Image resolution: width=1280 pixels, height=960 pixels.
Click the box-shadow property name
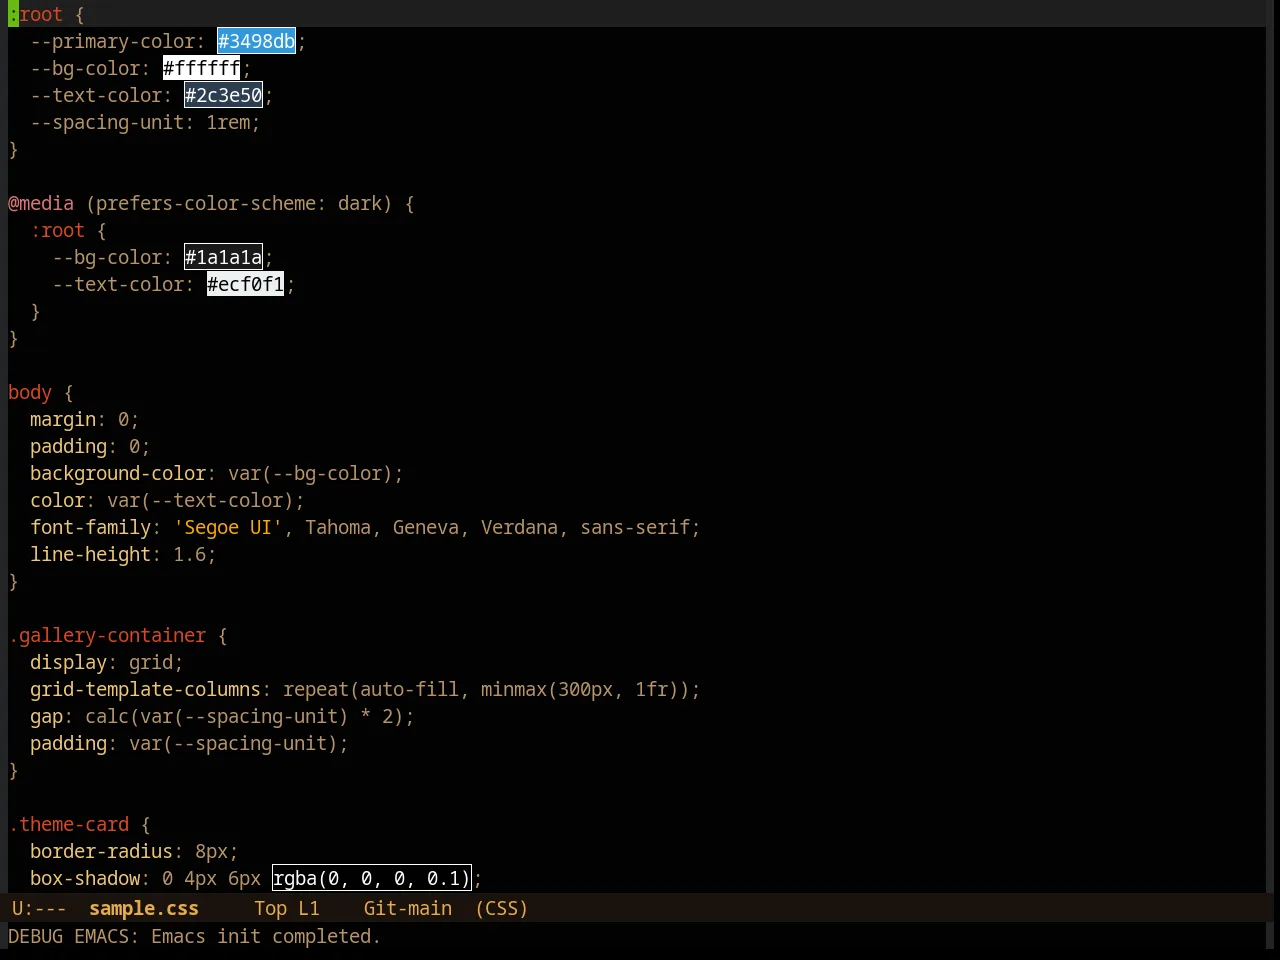click(85, 878)
